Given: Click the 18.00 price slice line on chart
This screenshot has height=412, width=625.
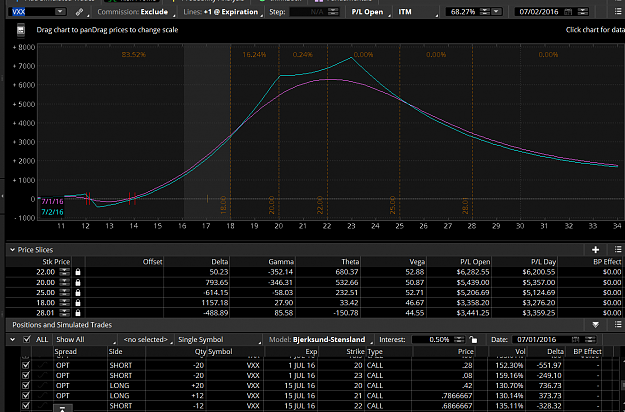Looking at the screenshot, I should 231,131.
